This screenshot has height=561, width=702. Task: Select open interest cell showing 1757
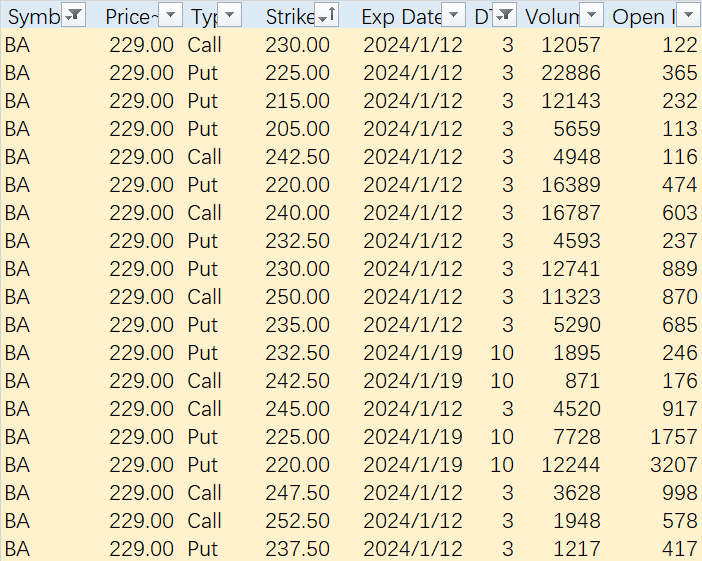pos(674,437)
